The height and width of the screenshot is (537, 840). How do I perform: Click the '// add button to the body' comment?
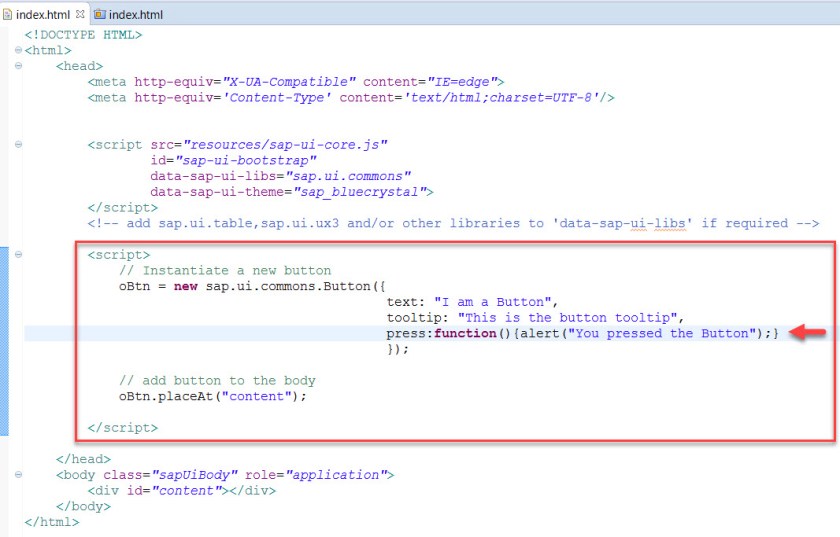[x=217, y=381]
